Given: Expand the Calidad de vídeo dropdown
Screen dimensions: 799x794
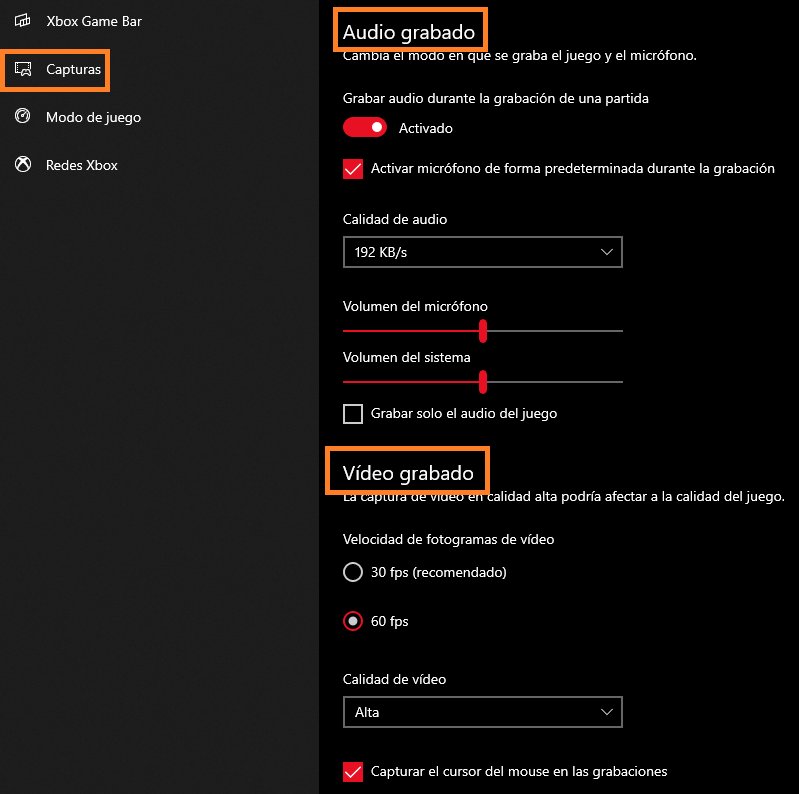Looking at the screenshot, I should tap(482, 712).
